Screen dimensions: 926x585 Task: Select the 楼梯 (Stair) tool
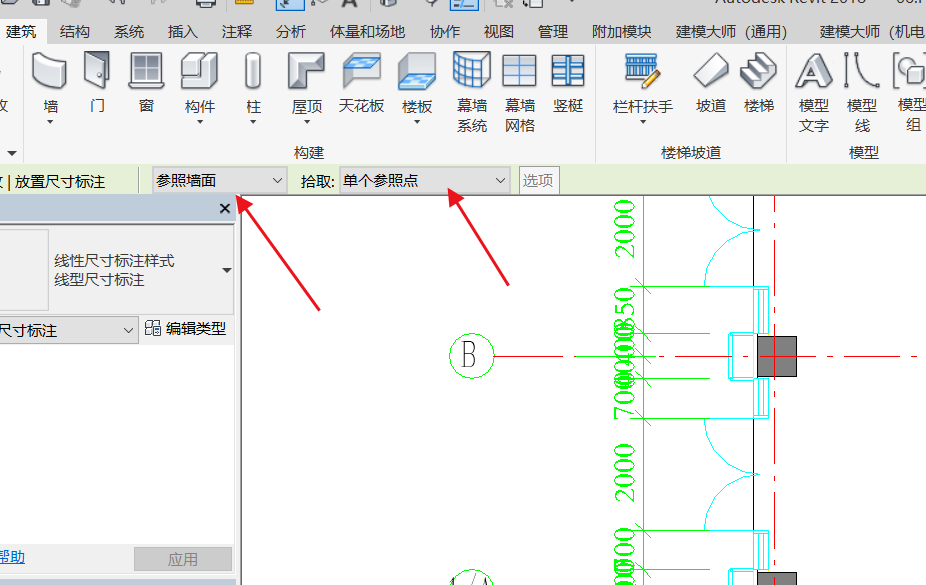point(759,73)
